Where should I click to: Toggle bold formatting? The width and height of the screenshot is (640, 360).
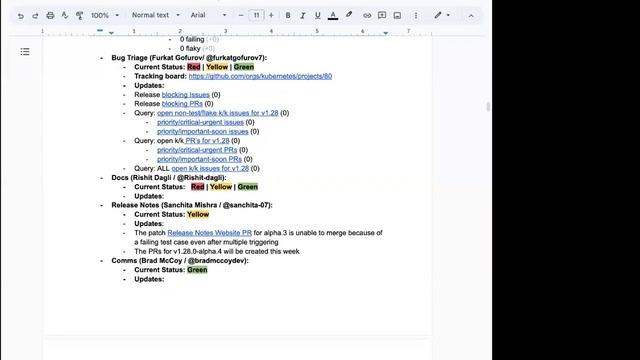[x=288, y=16]
